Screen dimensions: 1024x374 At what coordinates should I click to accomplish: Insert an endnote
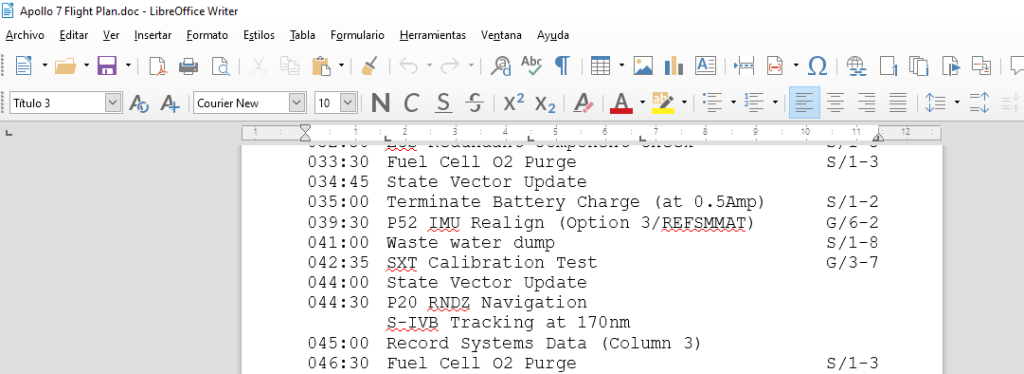[x=919, y=65]
